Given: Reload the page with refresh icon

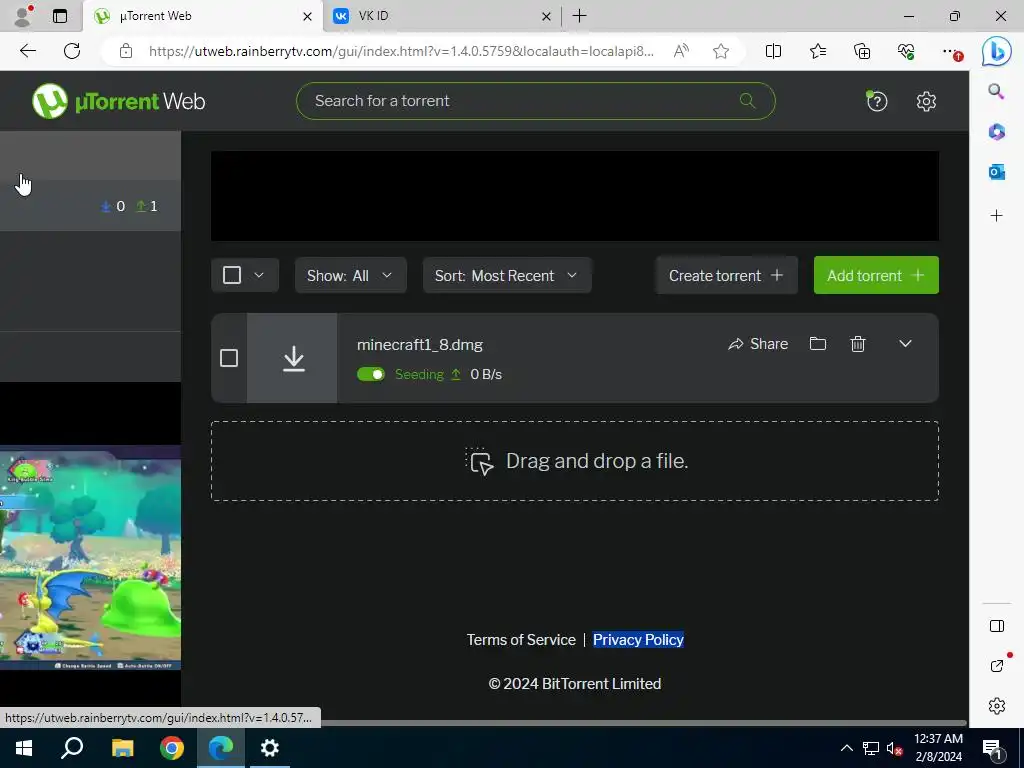Looking at the screenshot, I should [x=72, y=51].
